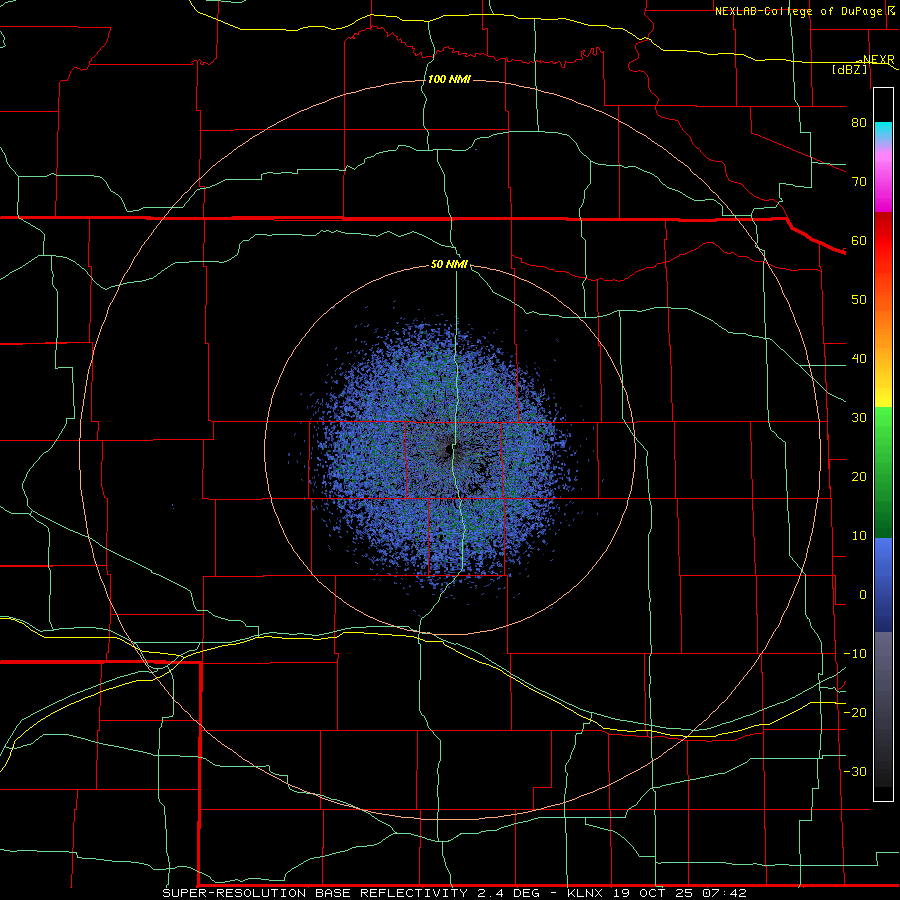This screenshot has width=900, height=900.
Task: Click the '100 NMI' range ring label
Action: point(449,79)
